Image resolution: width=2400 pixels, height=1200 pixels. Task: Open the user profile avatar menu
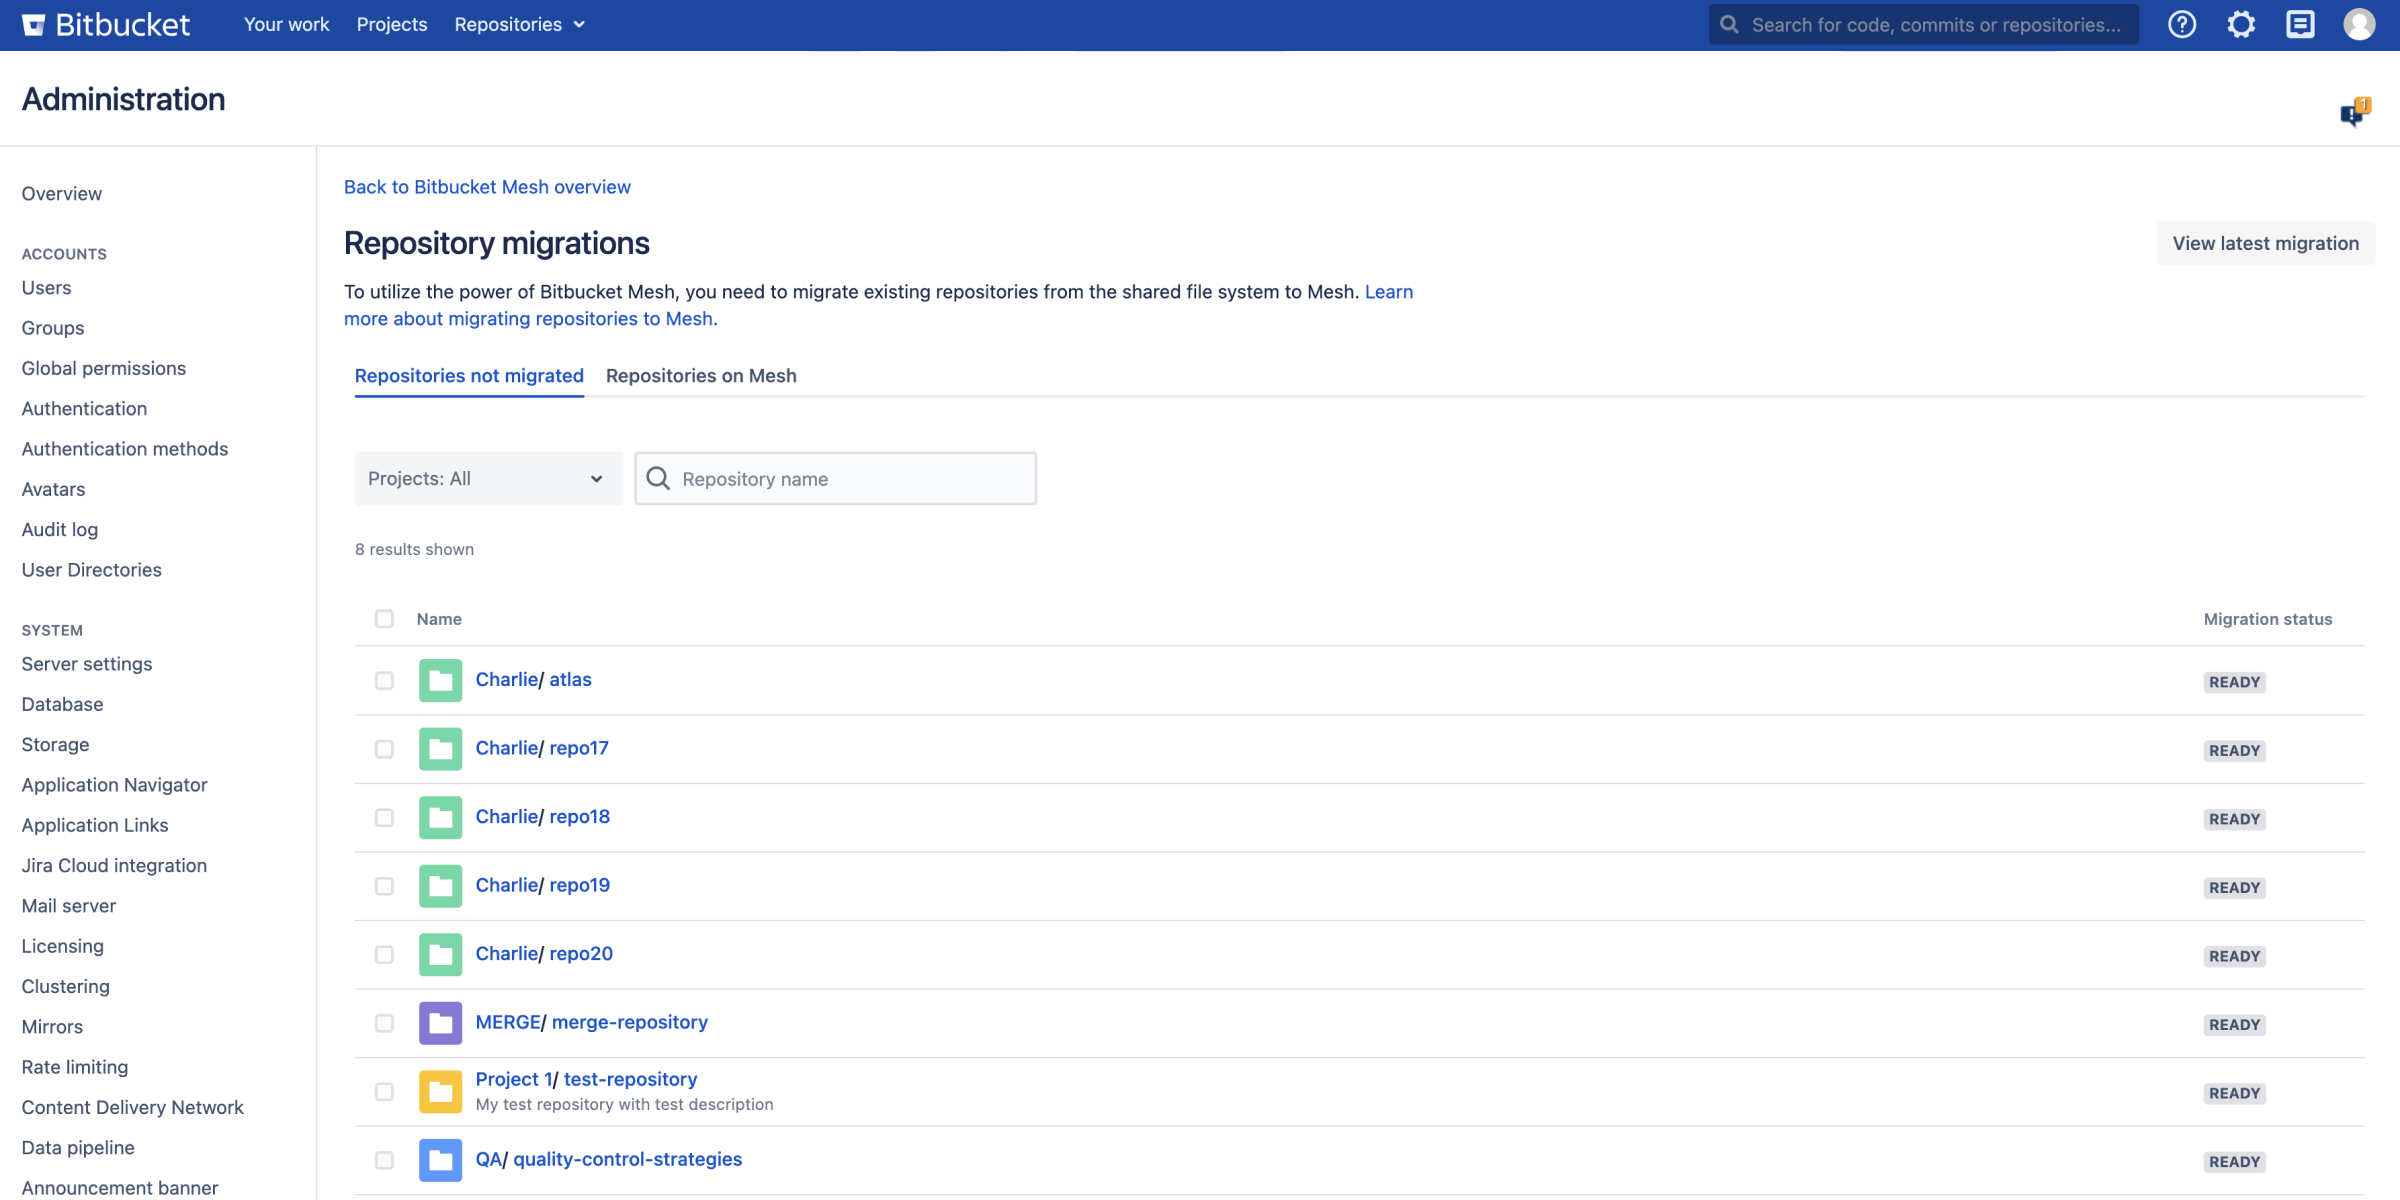point(2359,24)
